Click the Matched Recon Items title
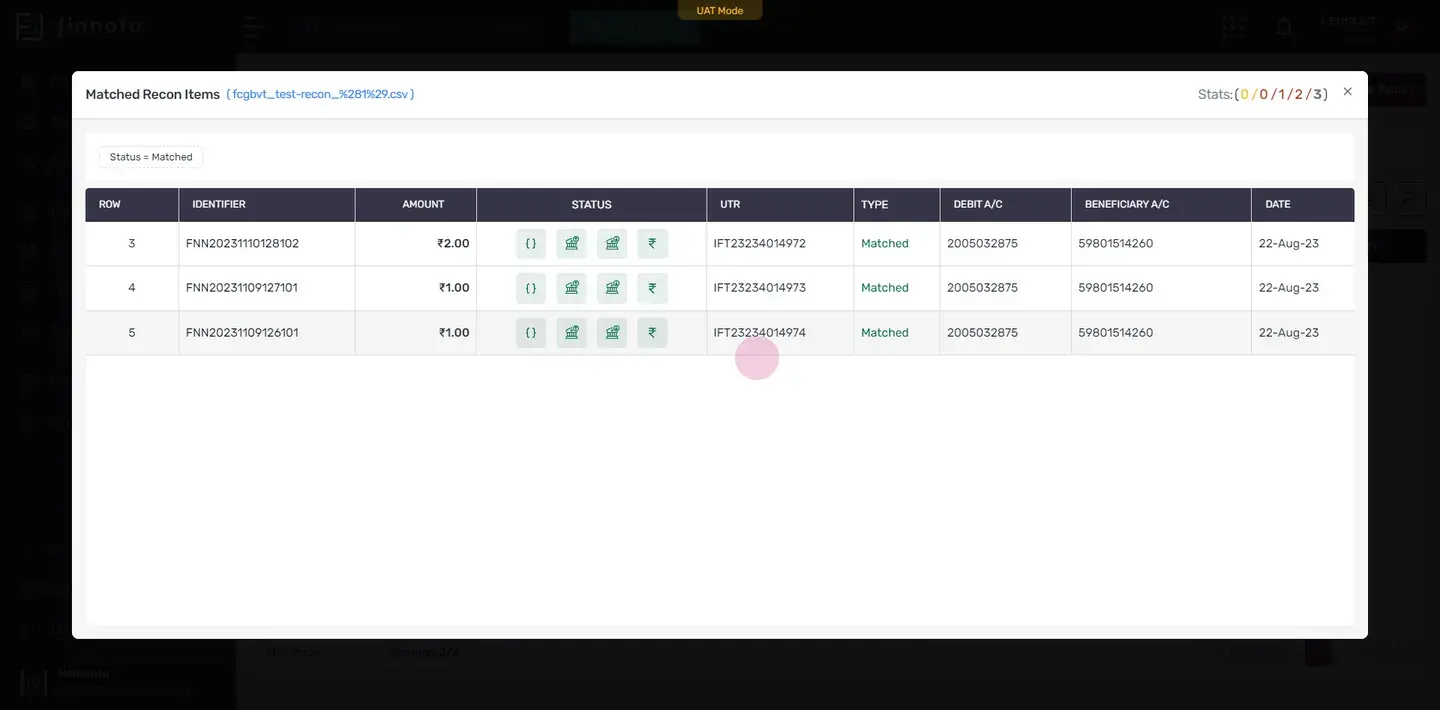 click(x=153, y=94)
